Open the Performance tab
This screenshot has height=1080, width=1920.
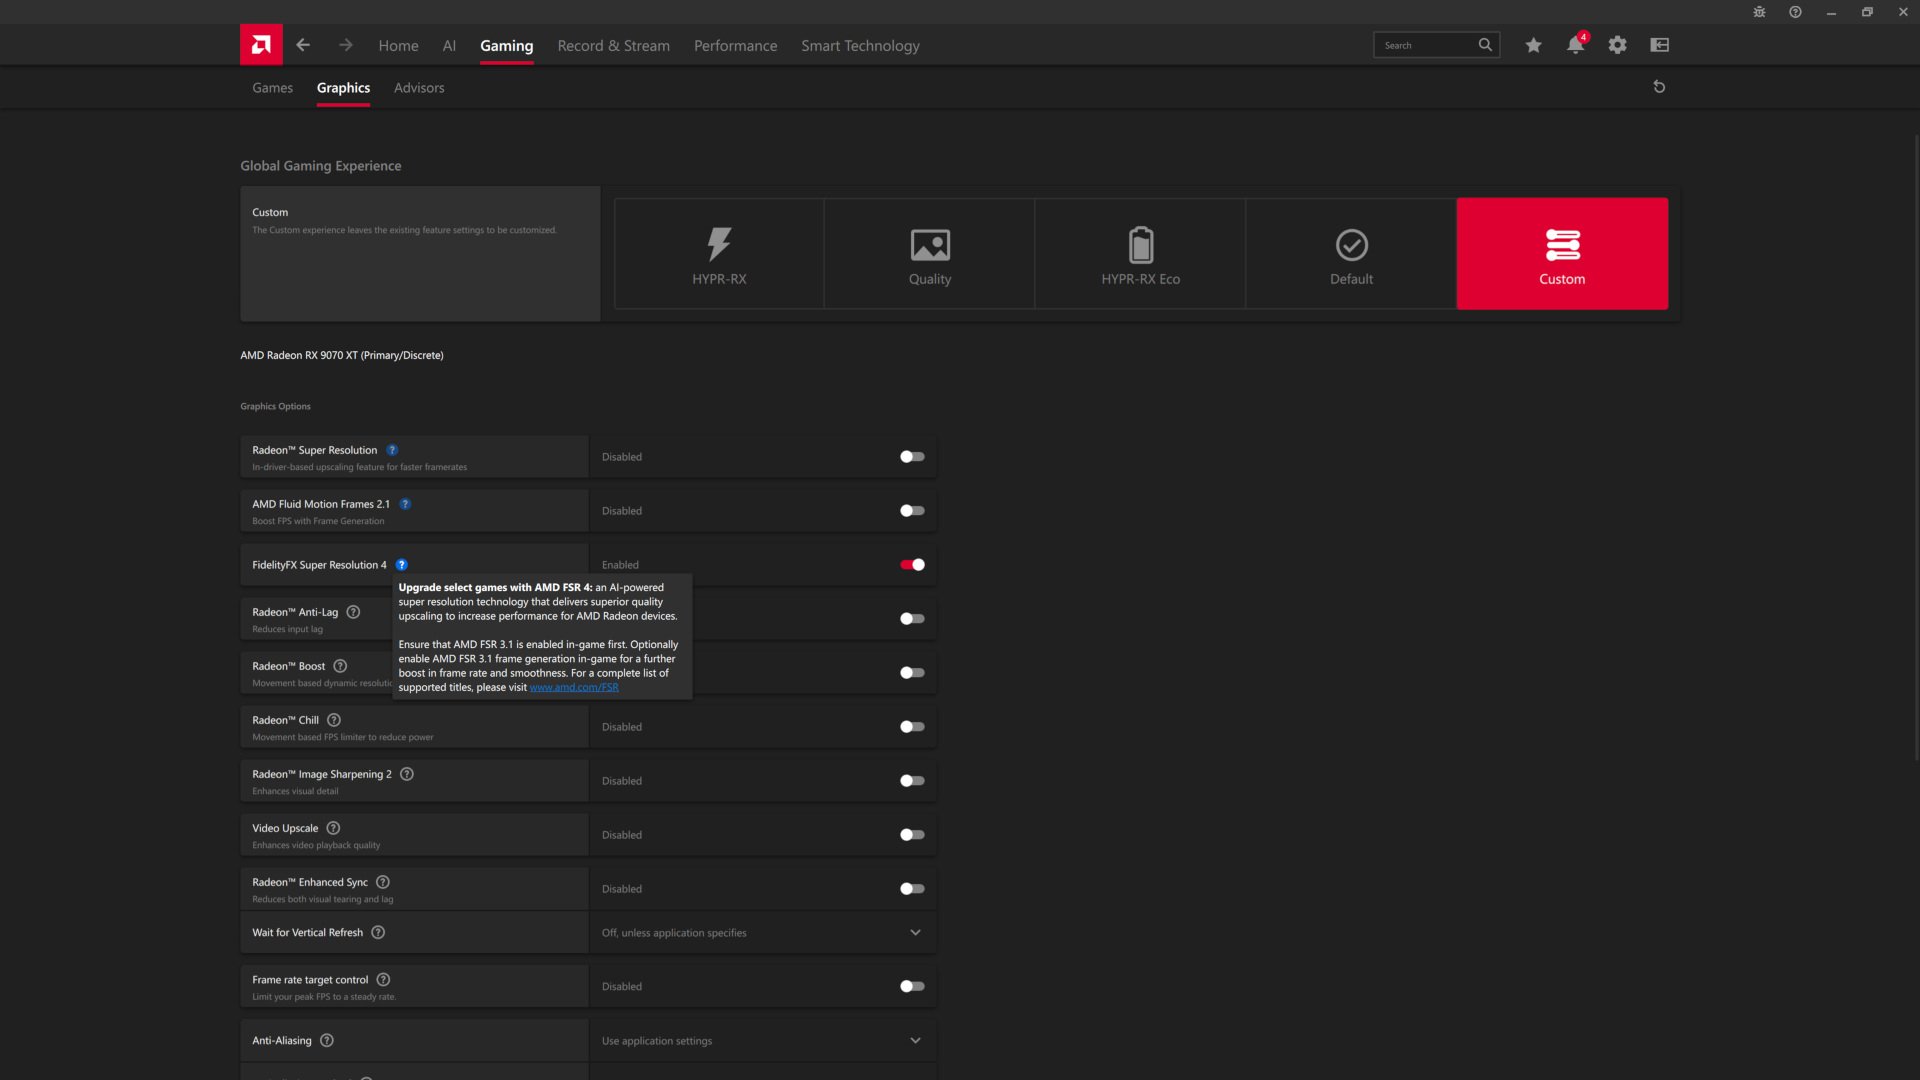pyautogui.click(x=735, y=46)
